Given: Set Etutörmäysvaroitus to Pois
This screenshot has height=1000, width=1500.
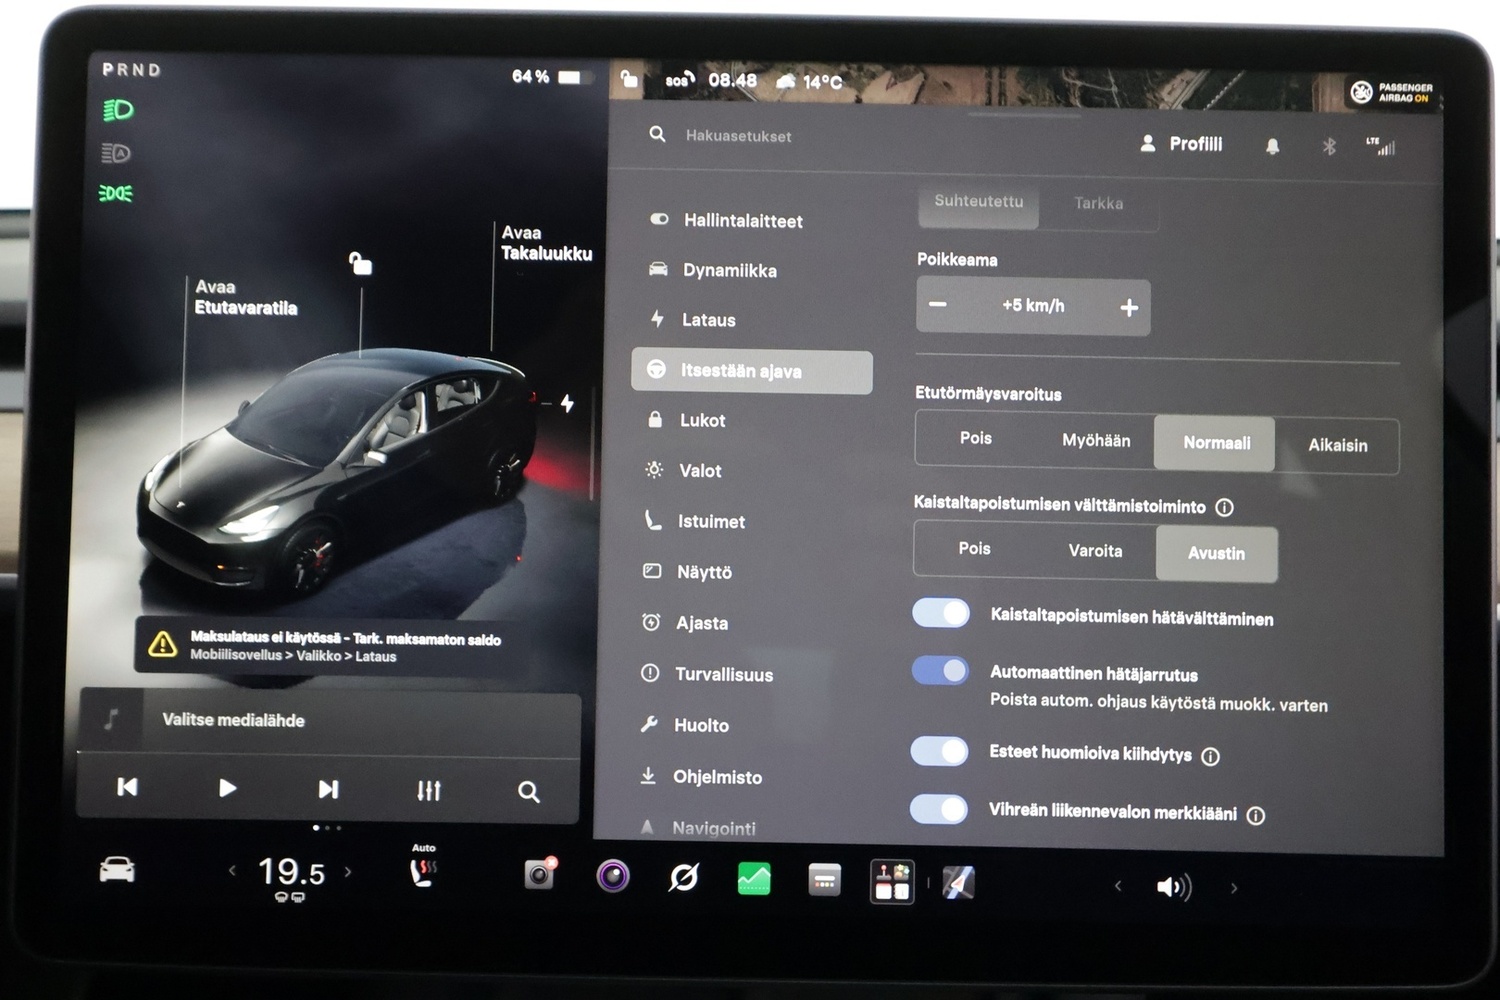Looking at the screenshot, I should click(976, 438).
